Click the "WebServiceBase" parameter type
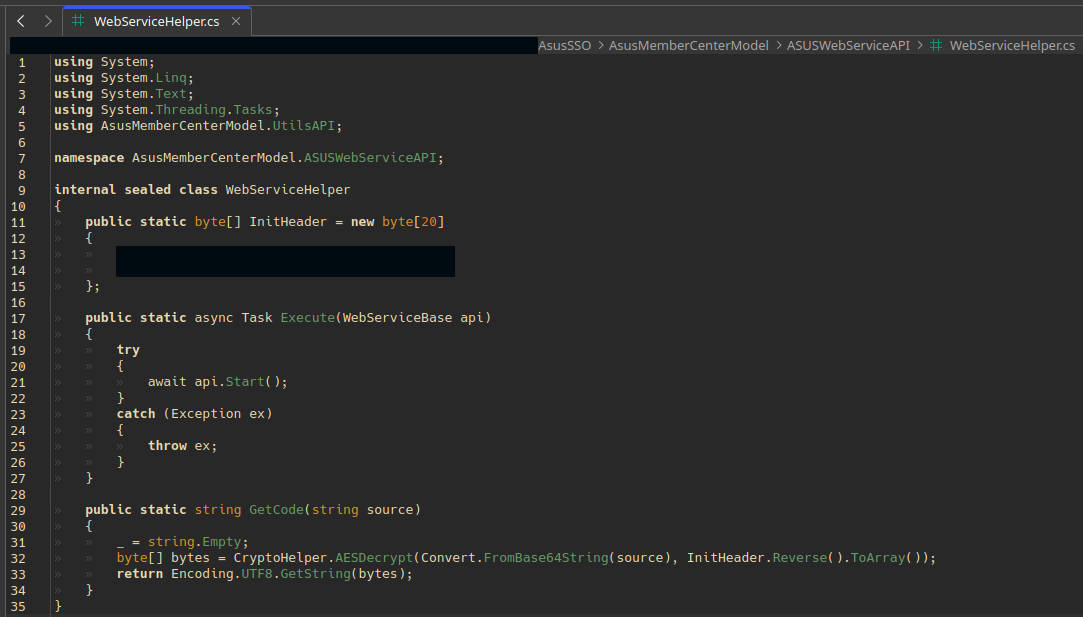Image resolution: width=1083 pixels, height=617 pixels. pos(397,318)
